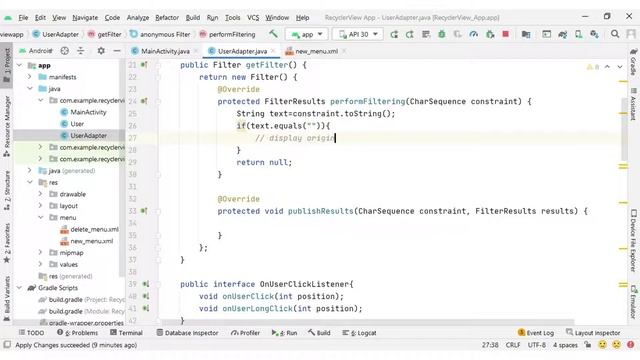The height and width of the screenshot is (360, 640).
Task: Open the Layout Inspector
Action: [593, 333]
